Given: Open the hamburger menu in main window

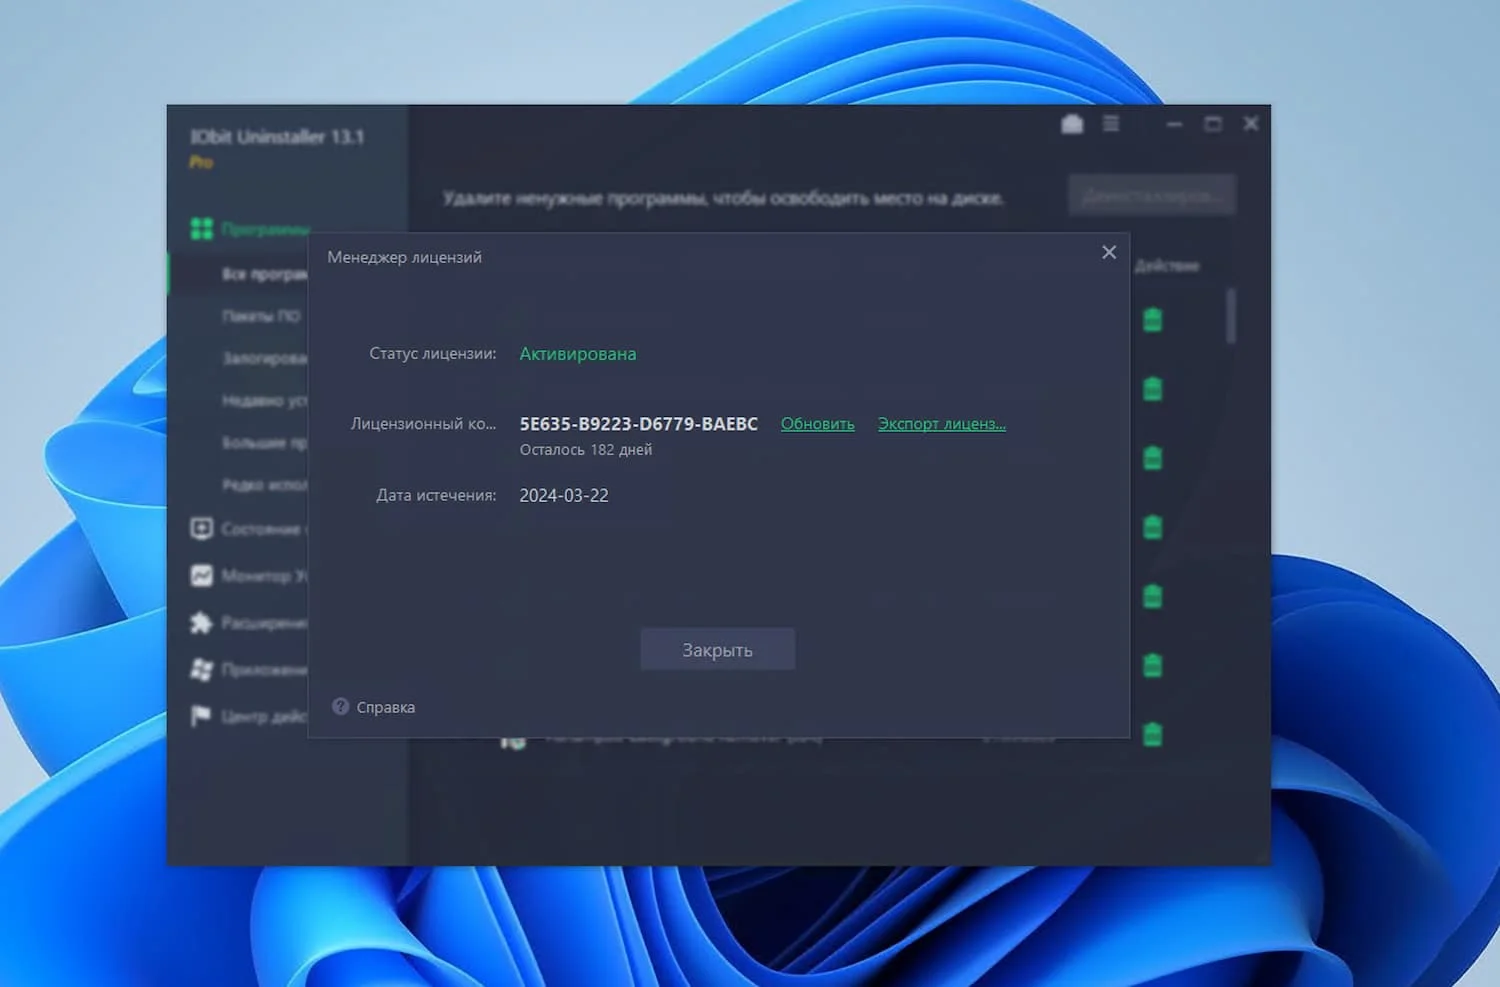Looking at the screenshot, I should pyautogui.click(x=1111, y=124).
